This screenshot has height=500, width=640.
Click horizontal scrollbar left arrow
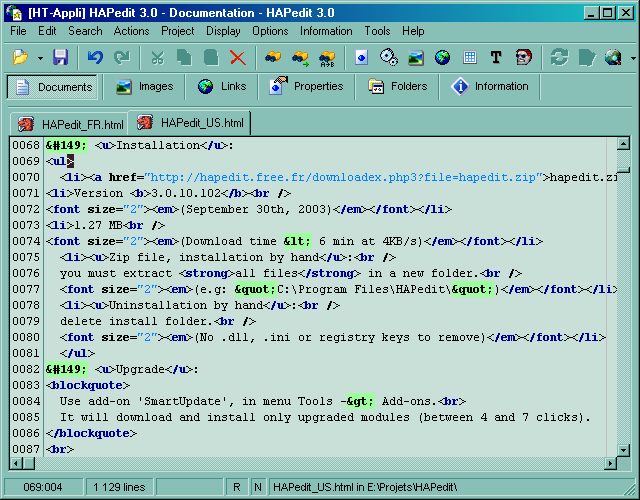point(16,464)
